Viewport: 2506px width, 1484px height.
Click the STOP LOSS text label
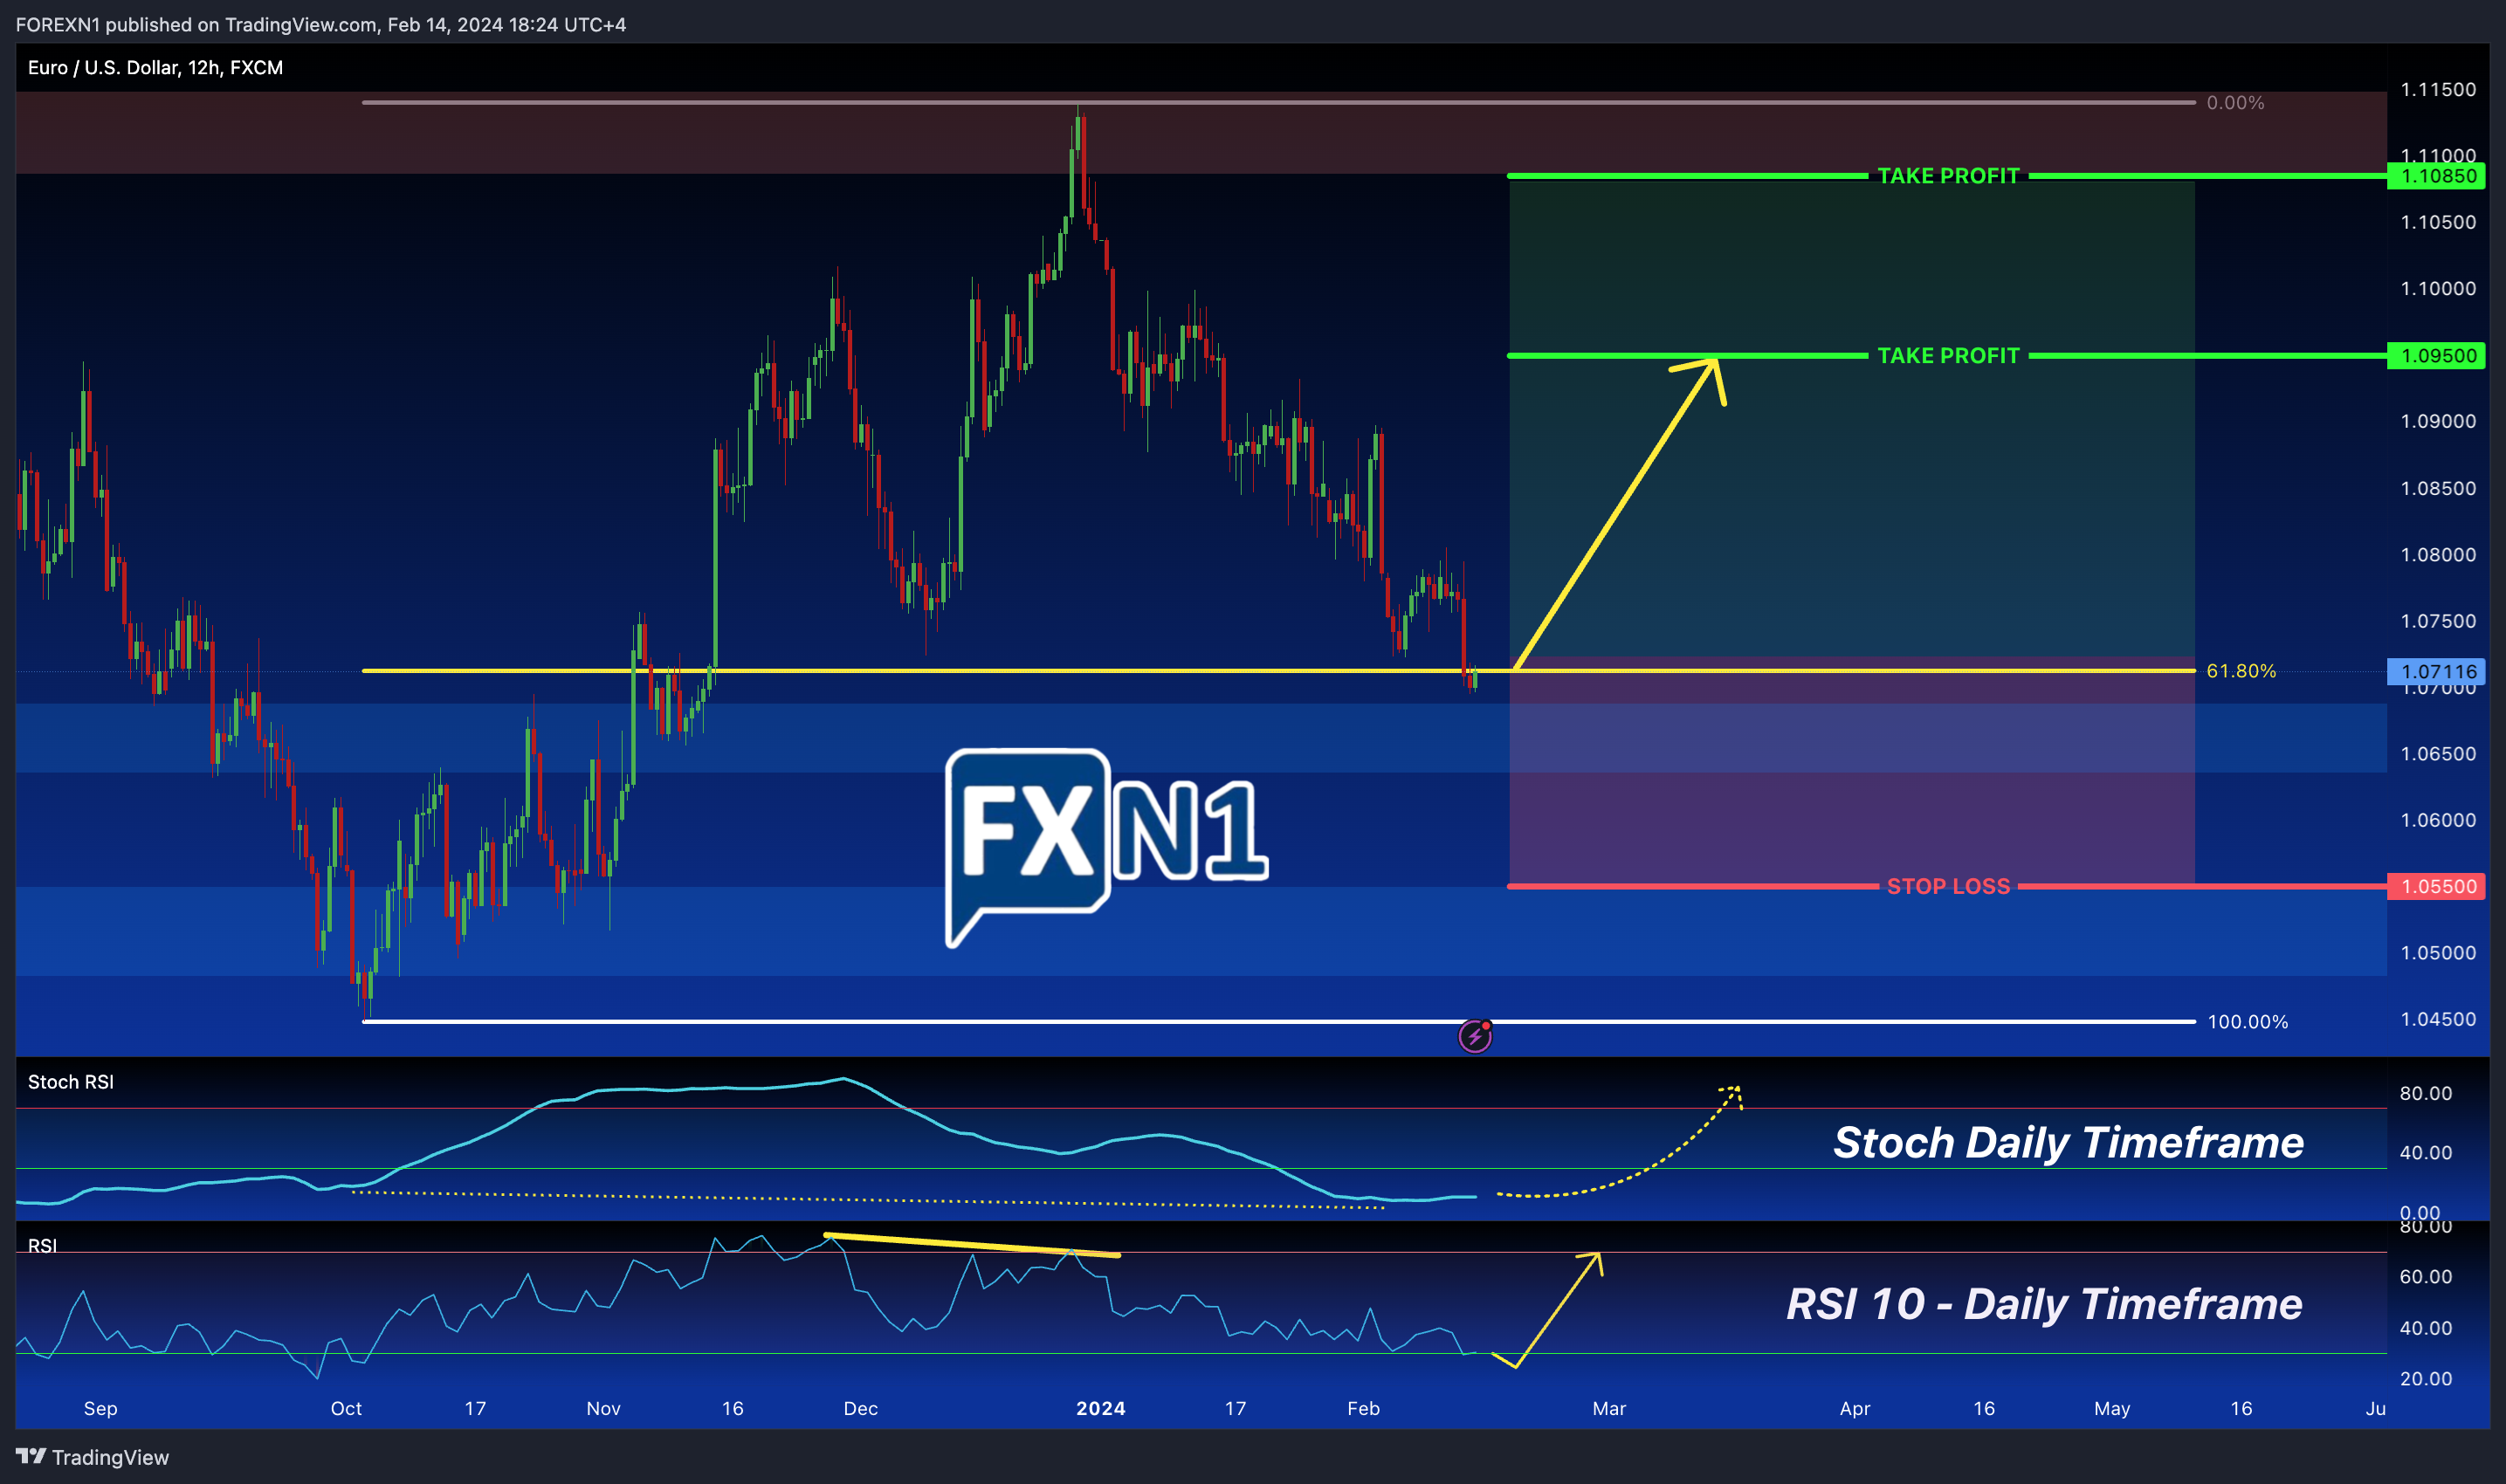(1948, 886)
